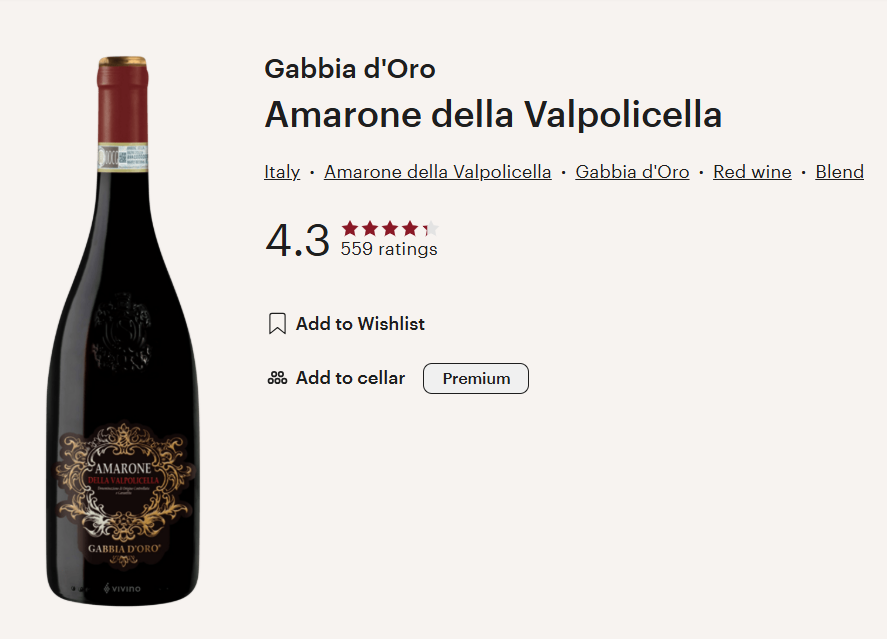Open the underlined Gabbia d'Oro winery link
Screen dimensions: 887x639
pyautogui.click(x=632, y=172)
